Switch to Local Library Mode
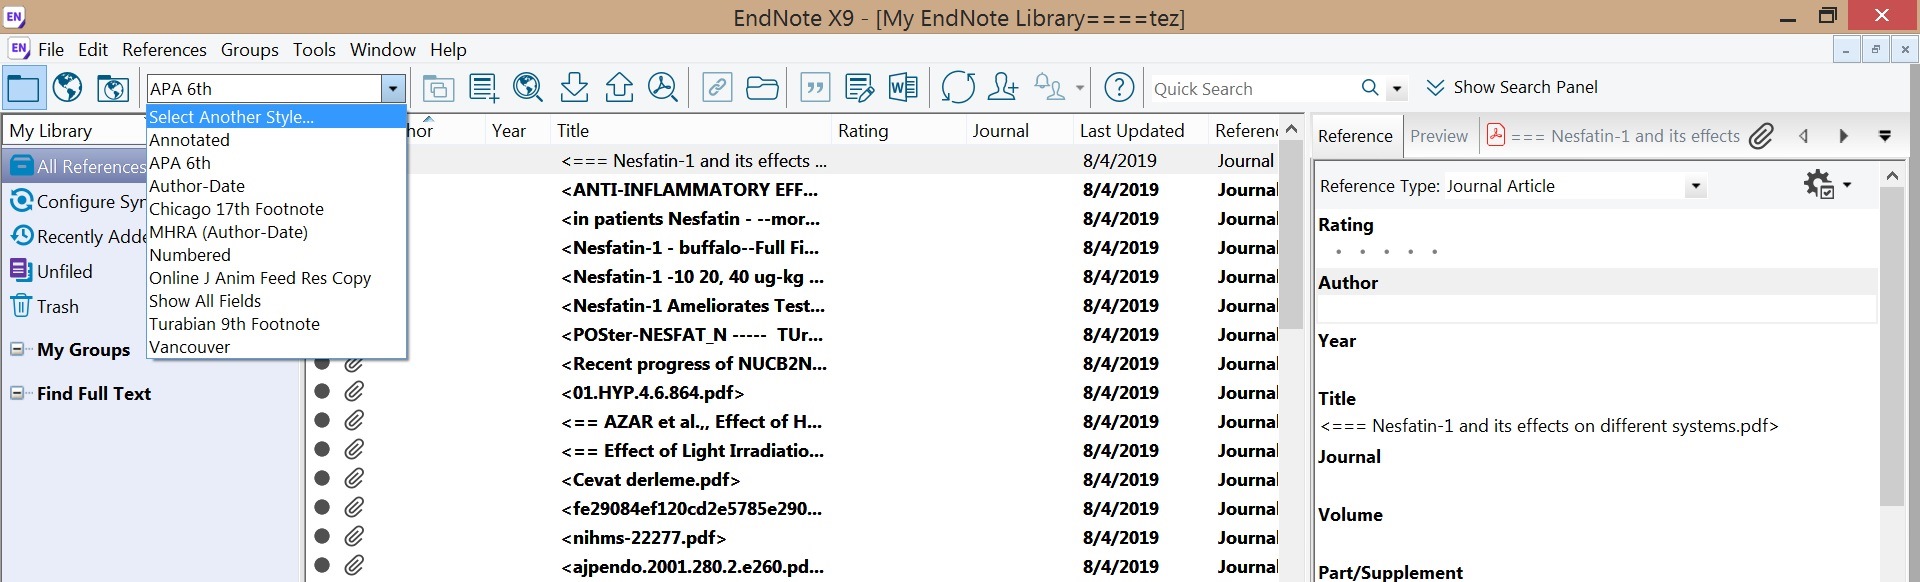Screen dimensions: 1920x582 pyautogui.click(x=23, y=88)
